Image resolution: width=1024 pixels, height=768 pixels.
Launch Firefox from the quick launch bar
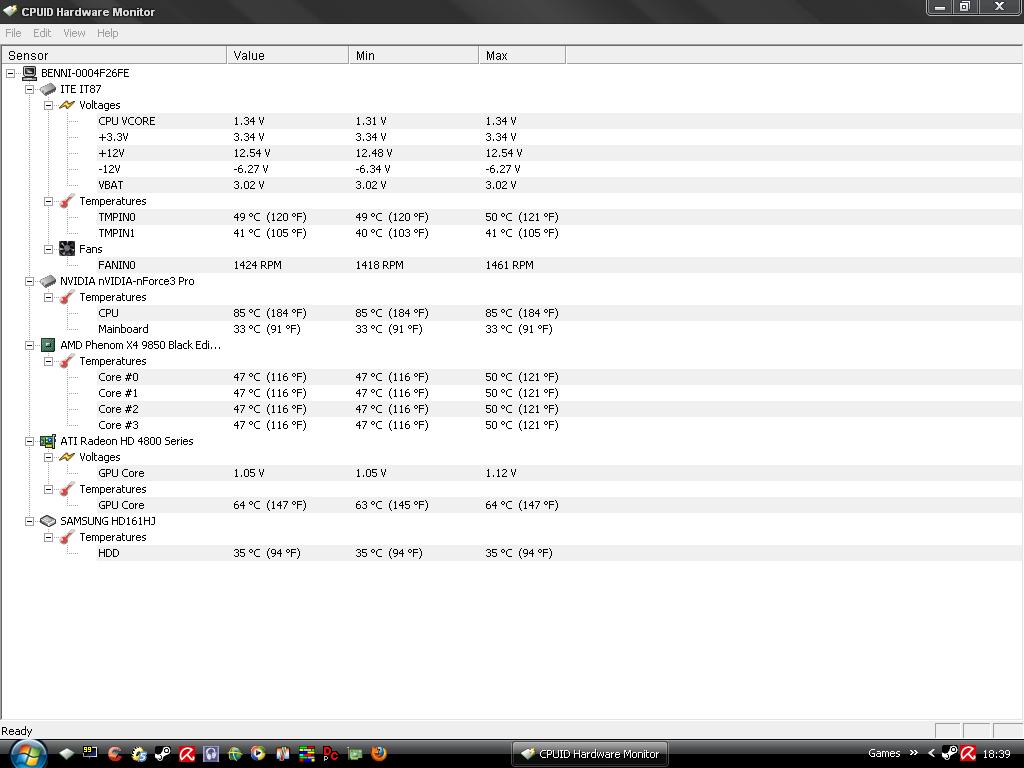pos(379,754)
